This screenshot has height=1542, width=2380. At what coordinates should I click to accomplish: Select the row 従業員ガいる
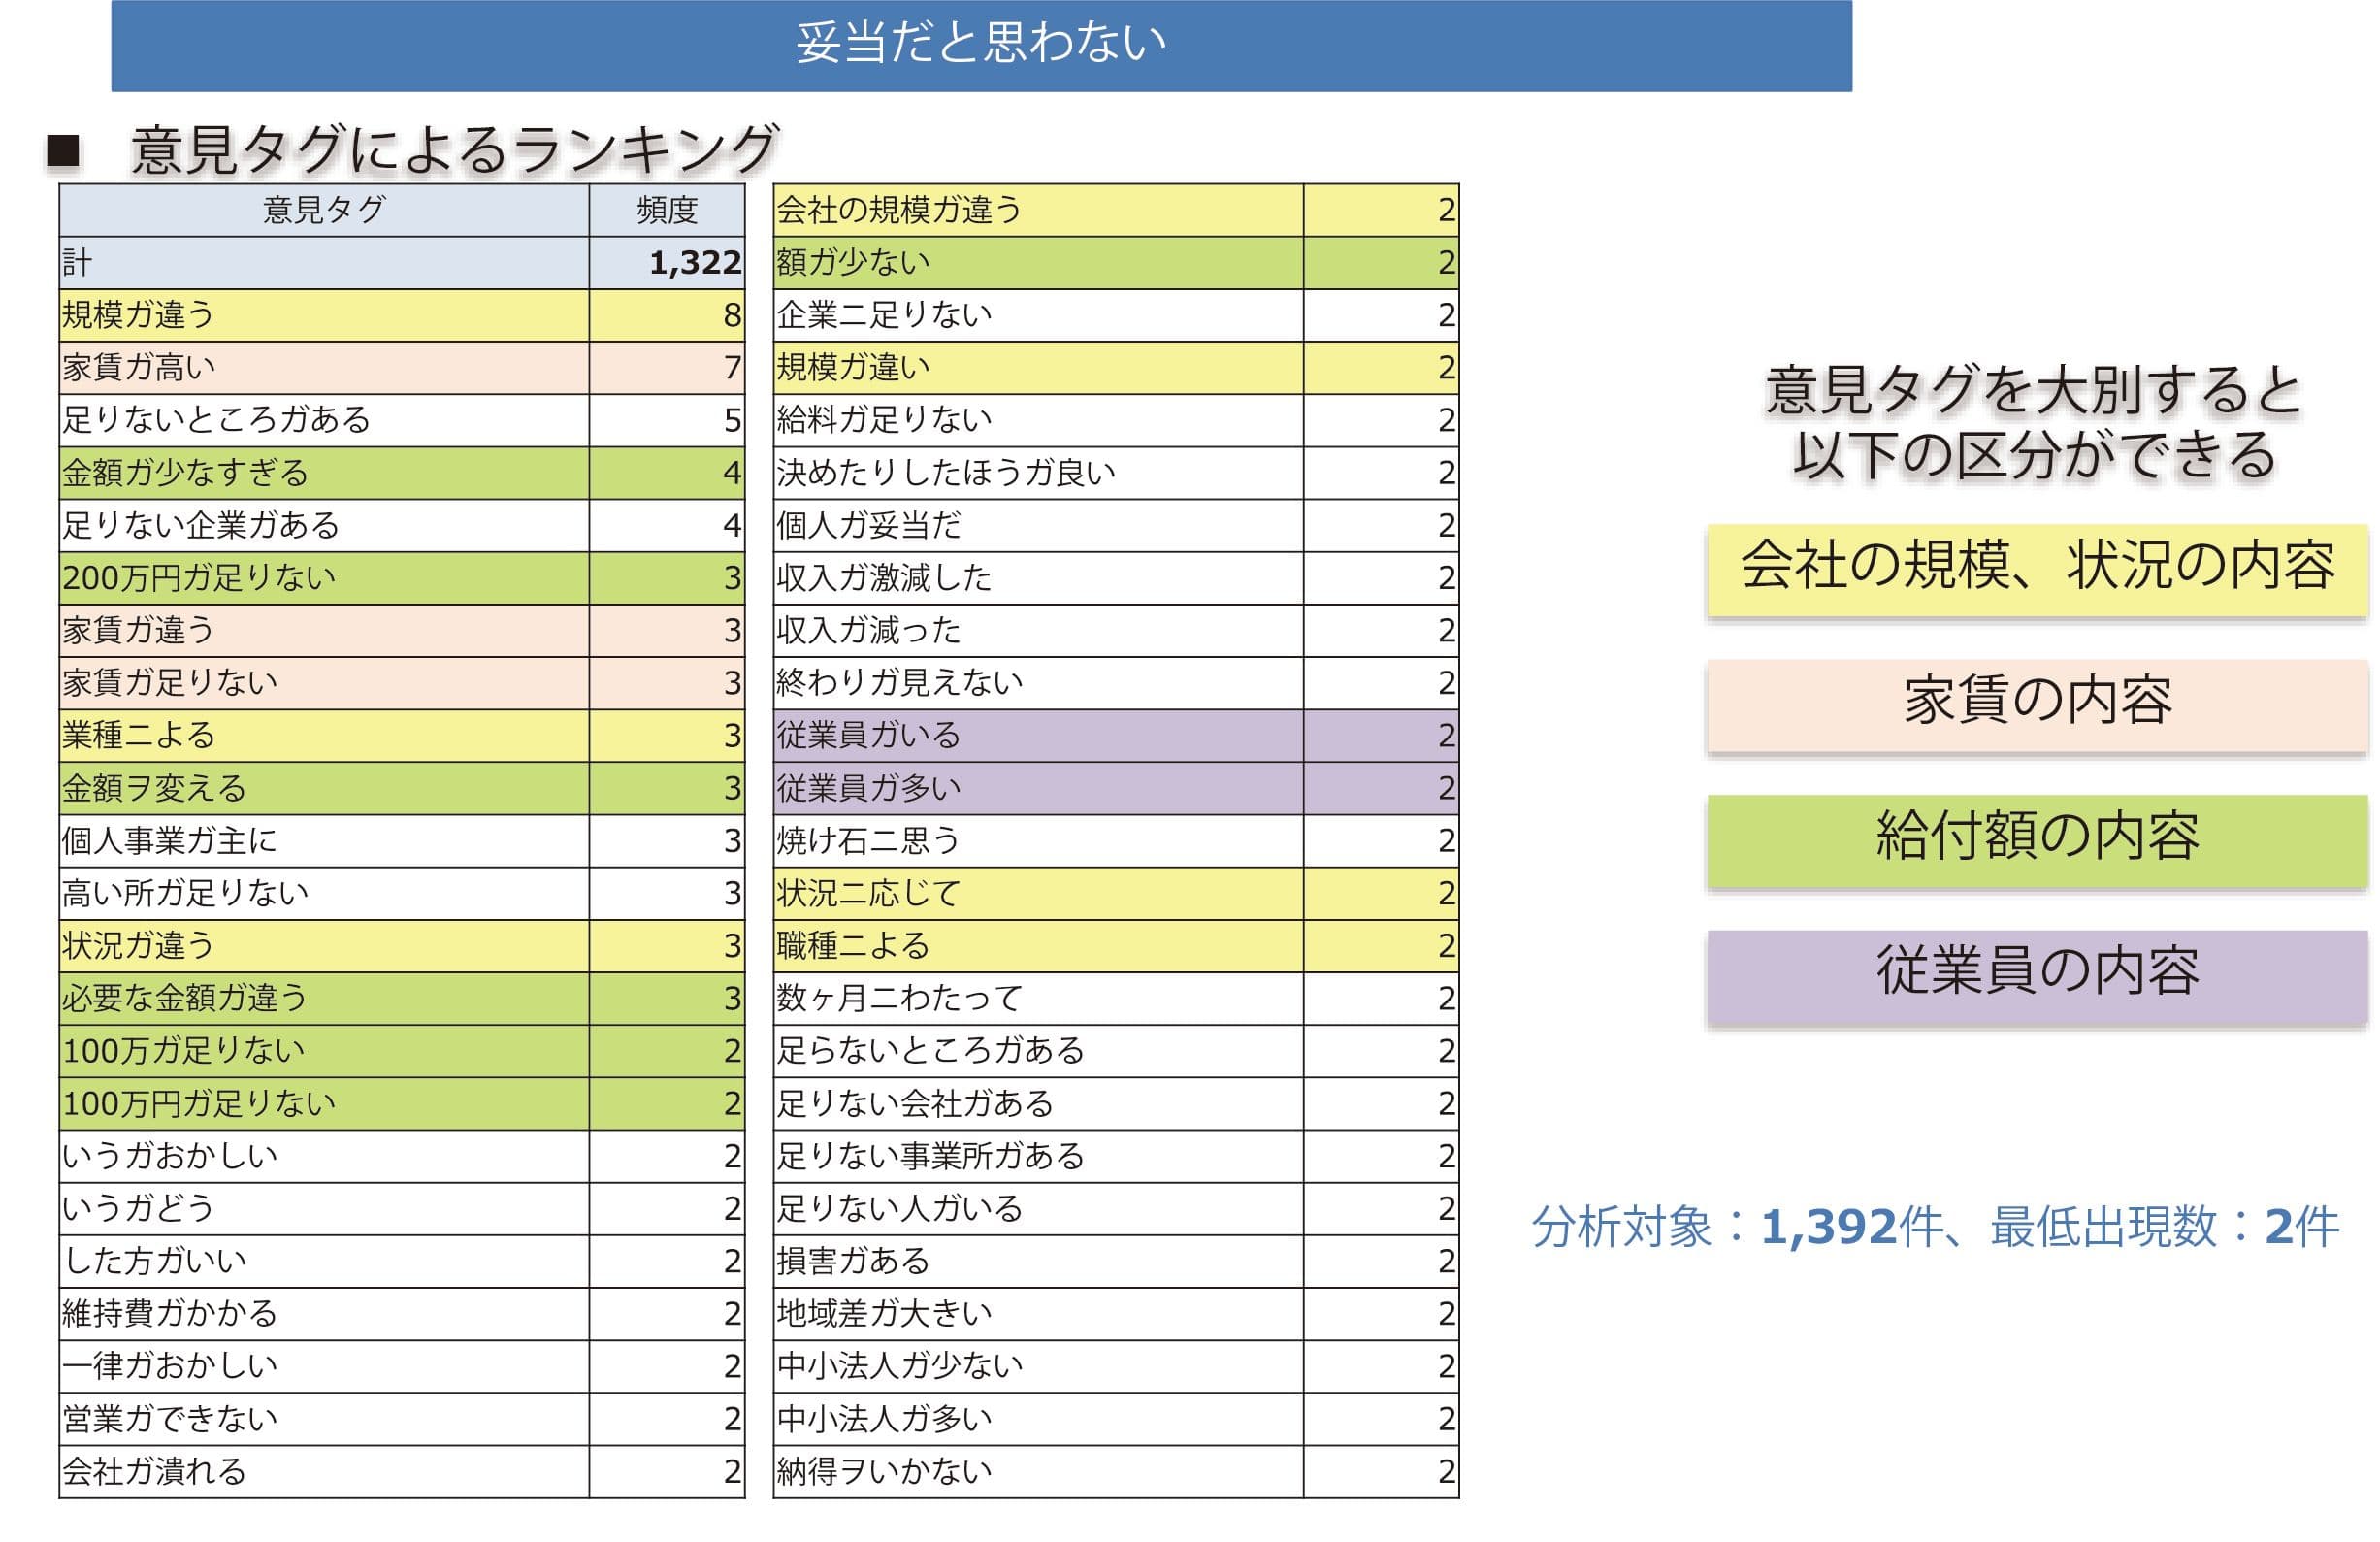click(1116, 736)
